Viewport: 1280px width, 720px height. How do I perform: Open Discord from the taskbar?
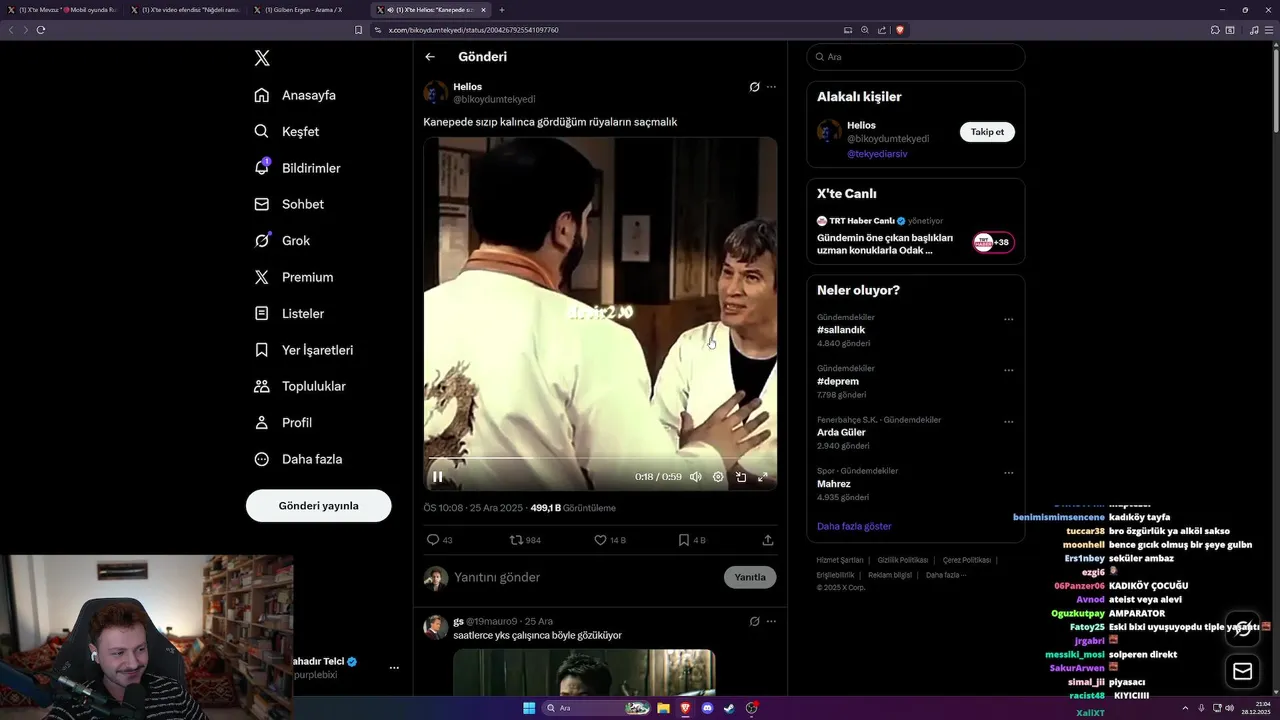click(x=707, y=708)
